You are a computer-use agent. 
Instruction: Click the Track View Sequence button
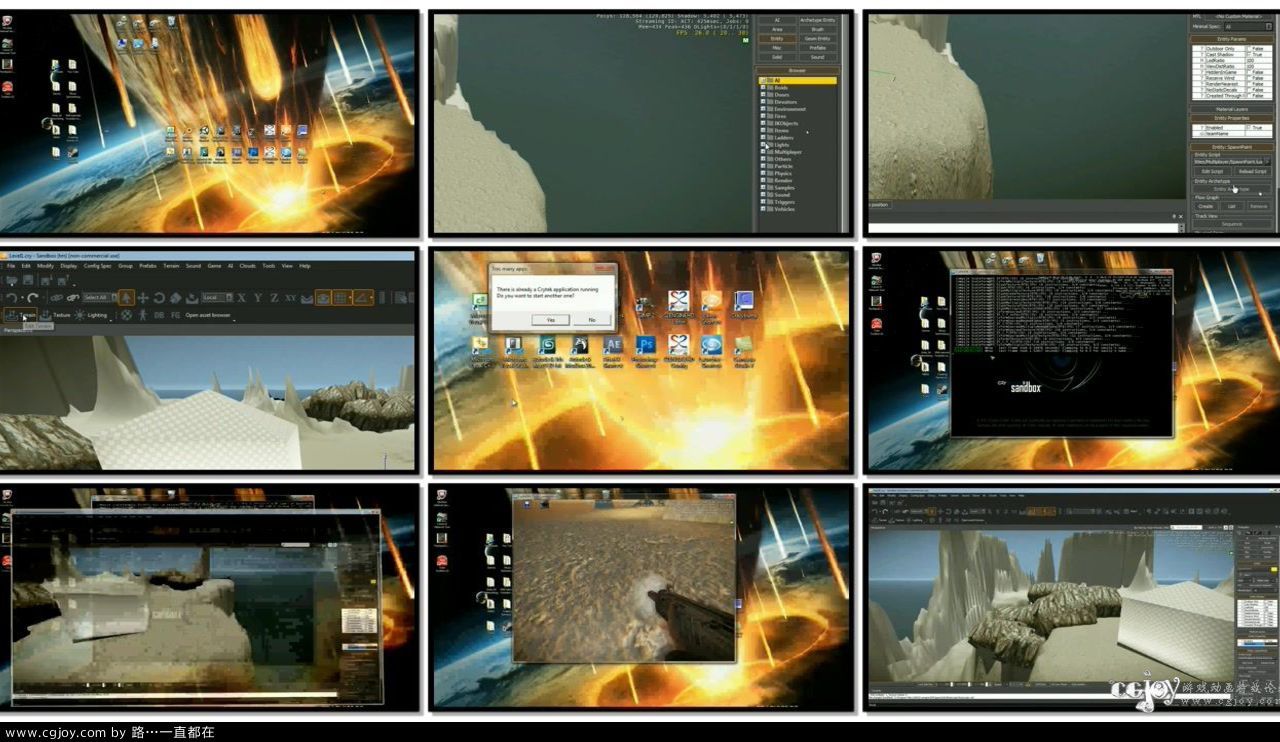1232,224
